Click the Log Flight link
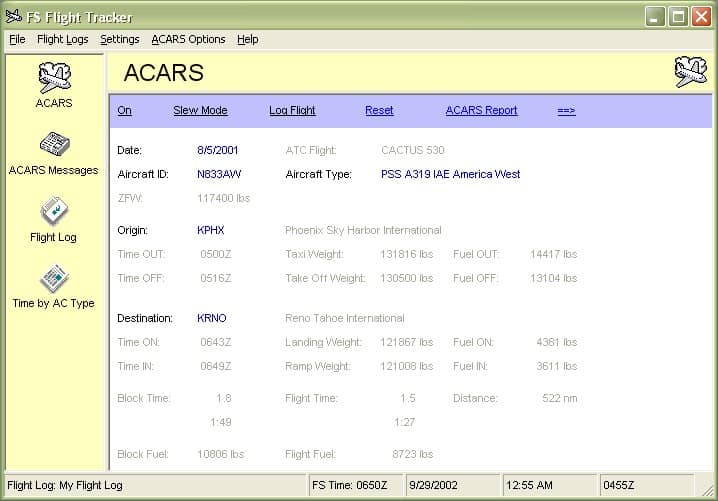 [292, 110]
